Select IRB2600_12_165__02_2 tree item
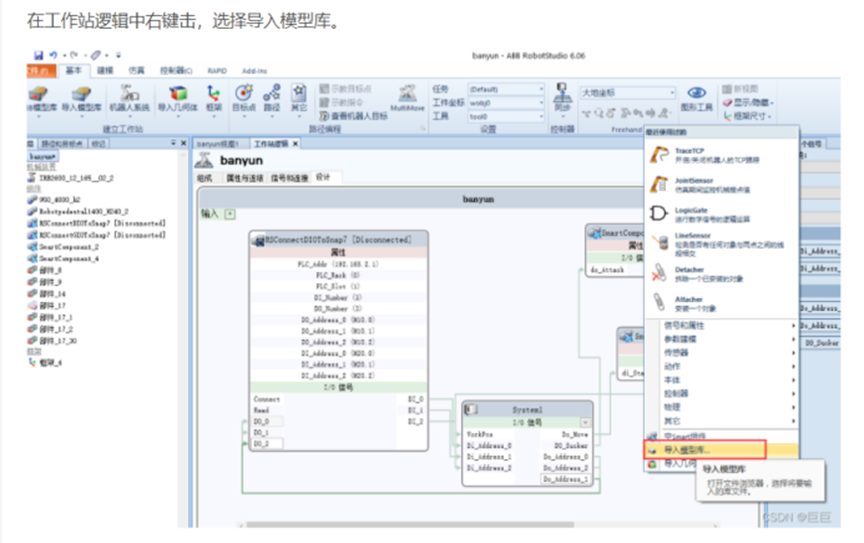 (x=71, y=178)
